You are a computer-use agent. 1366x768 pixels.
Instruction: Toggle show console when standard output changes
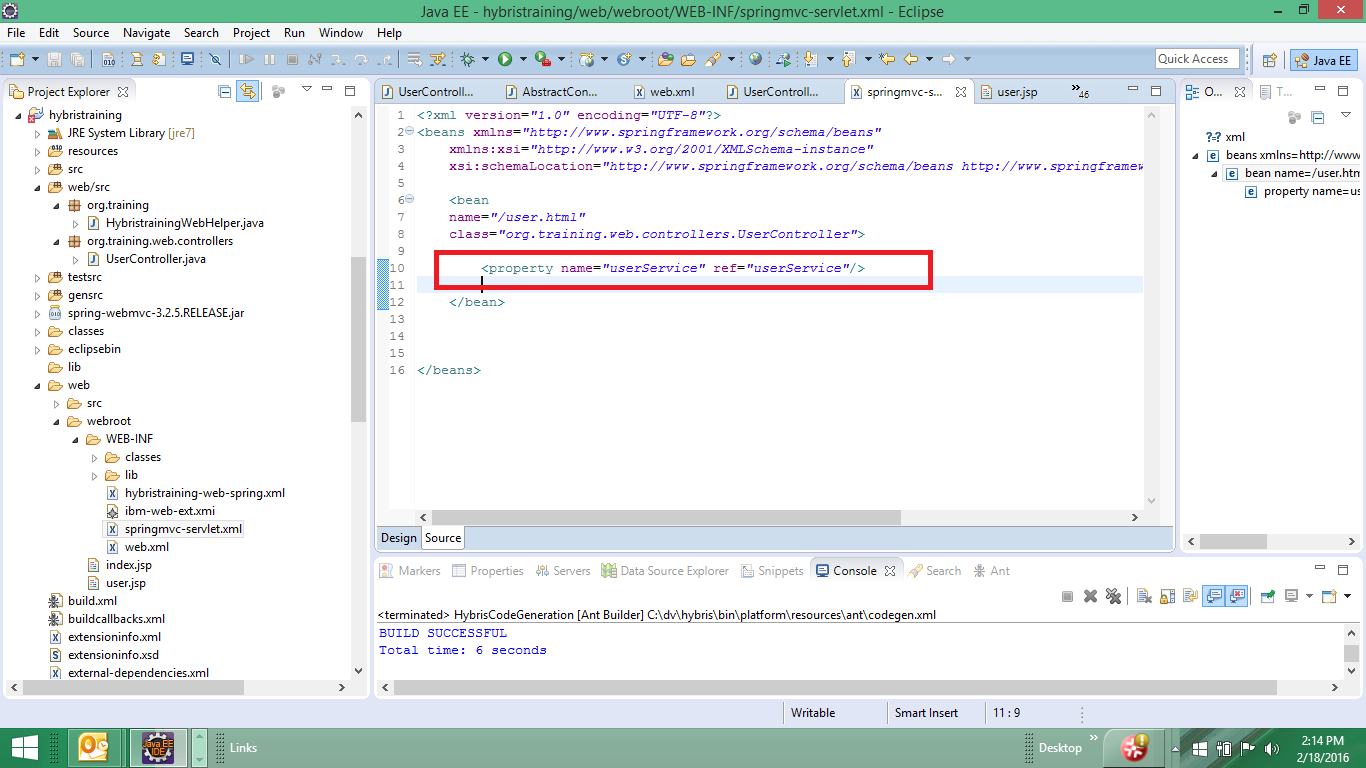[1212, 596]
